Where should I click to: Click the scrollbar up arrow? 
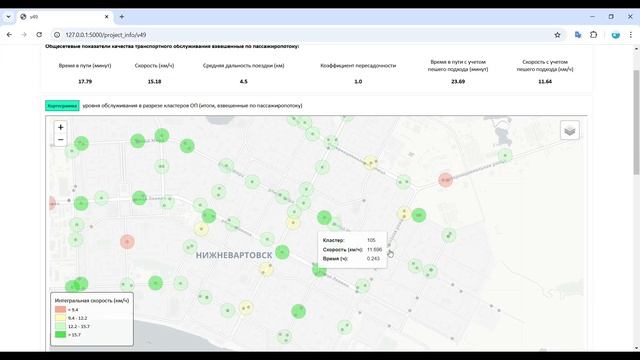pos(636,49)
